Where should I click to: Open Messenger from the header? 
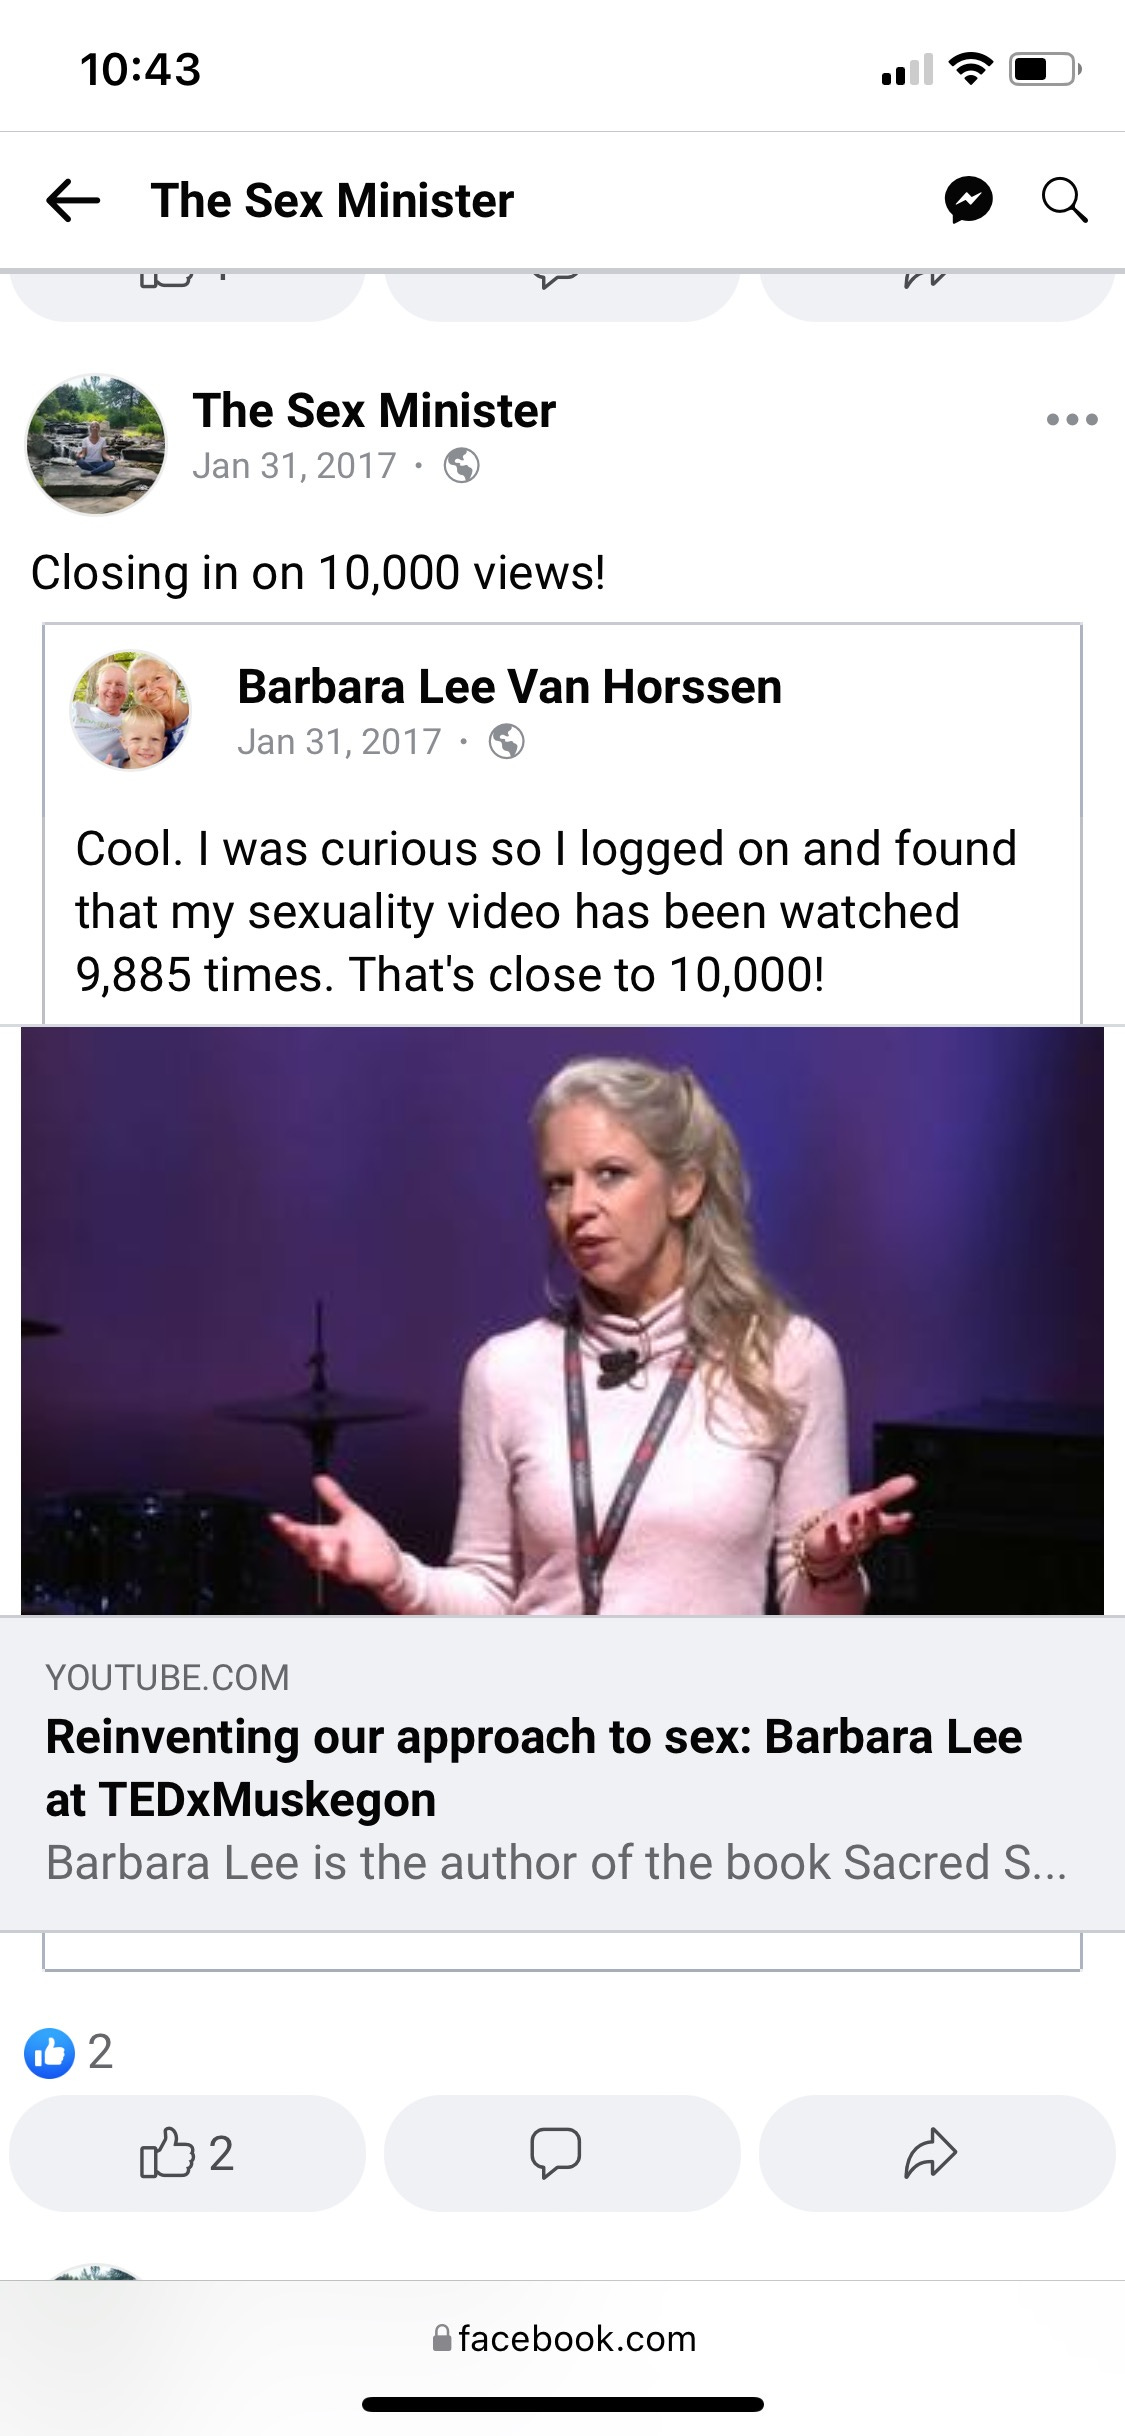[969, 200]
